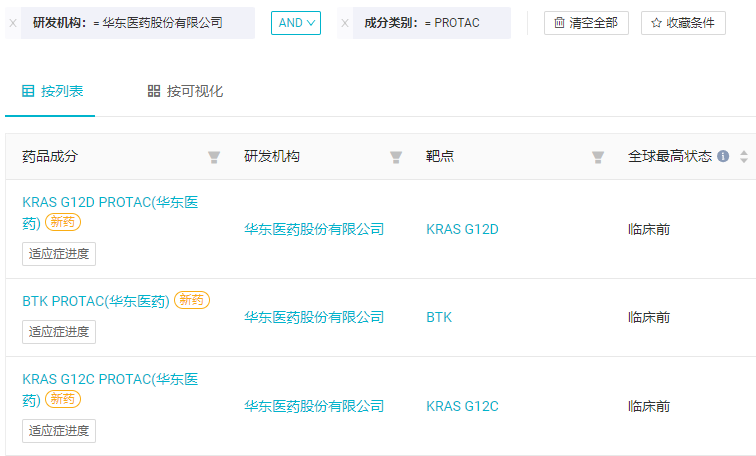Open BTK PROTAC(华东医药) drug link
Viewport: 756px width, 456px height.
point(96,301)
